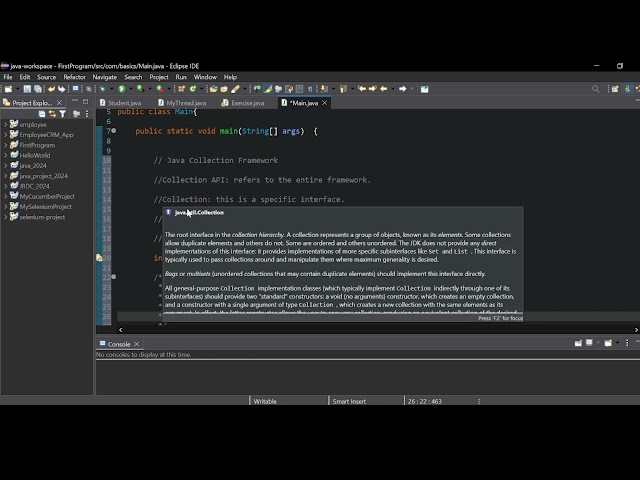Select the MyCucumberProject tree item
The height and width of the screenshot is (480, 640).
pyautogui.click(x=47, y=196)
